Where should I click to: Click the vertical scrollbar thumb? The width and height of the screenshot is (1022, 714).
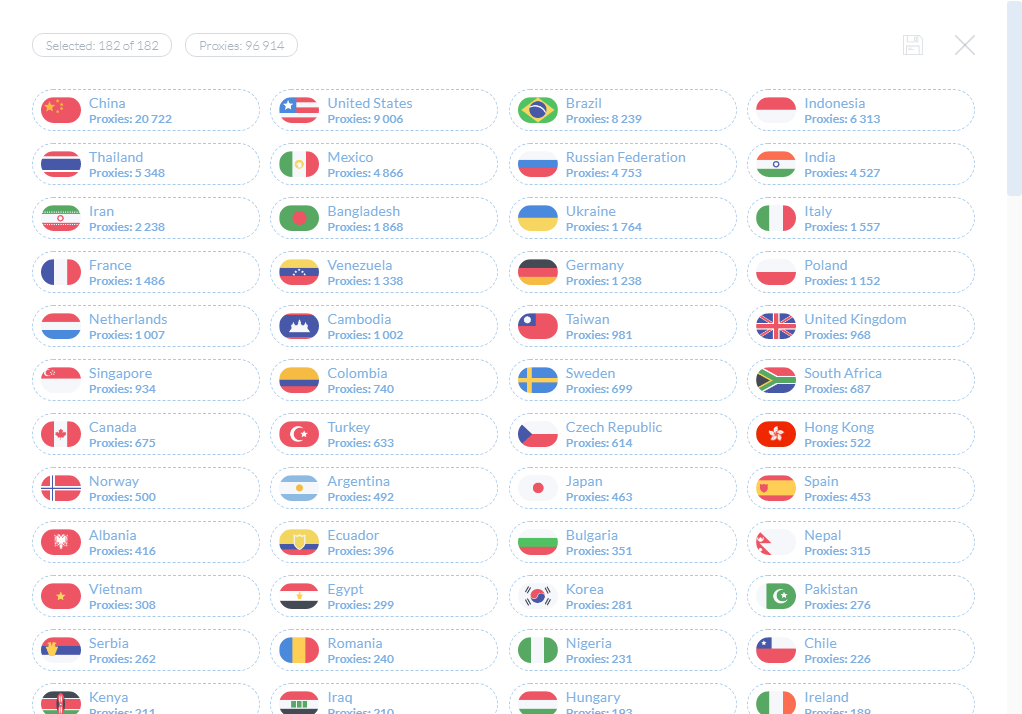[x=1014, y=98]
